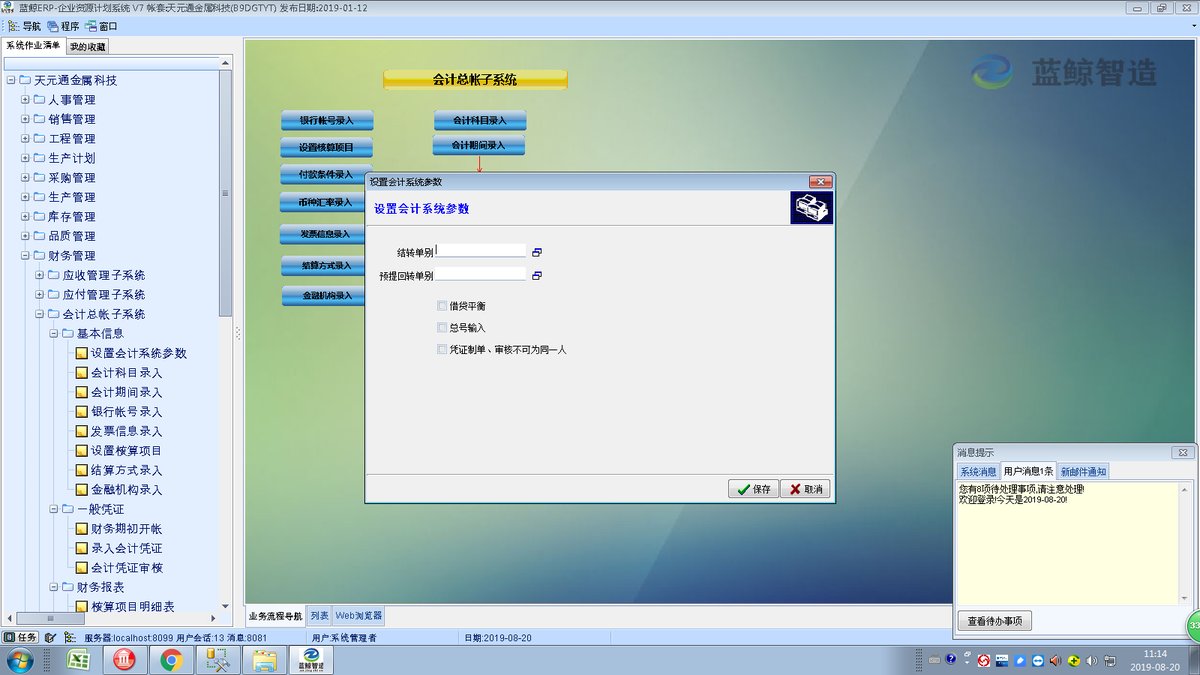Switch to the 列表 tab

click(318, 616)
